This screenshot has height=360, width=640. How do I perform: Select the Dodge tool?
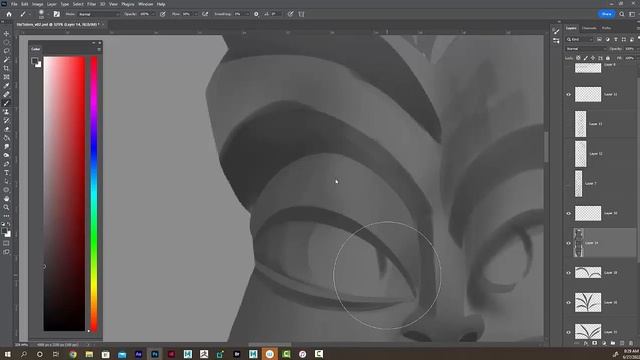(7, 156)
